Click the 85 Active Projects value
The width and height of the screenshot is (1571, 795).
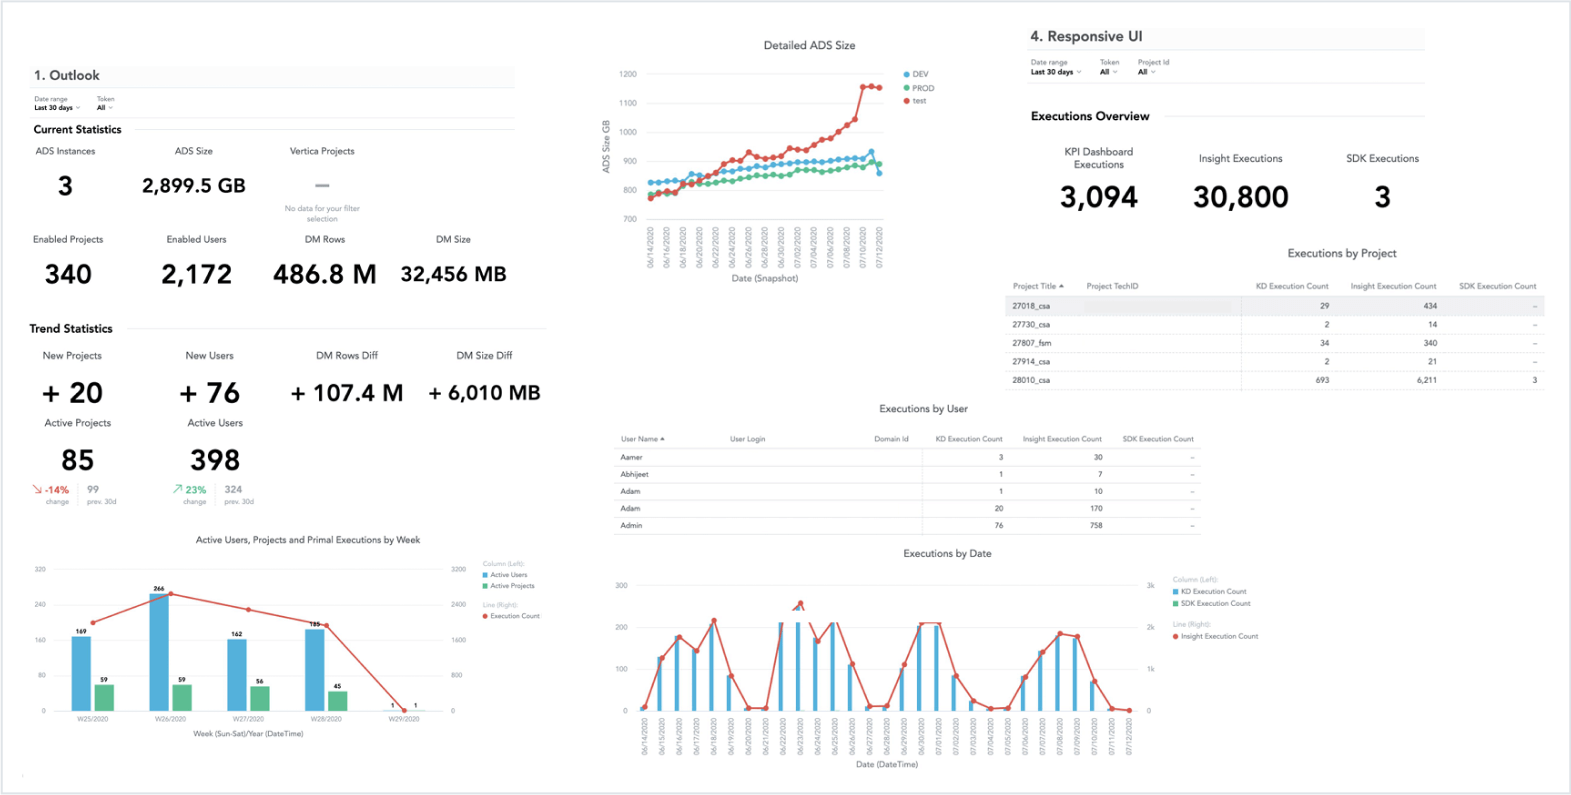point(78,460)
